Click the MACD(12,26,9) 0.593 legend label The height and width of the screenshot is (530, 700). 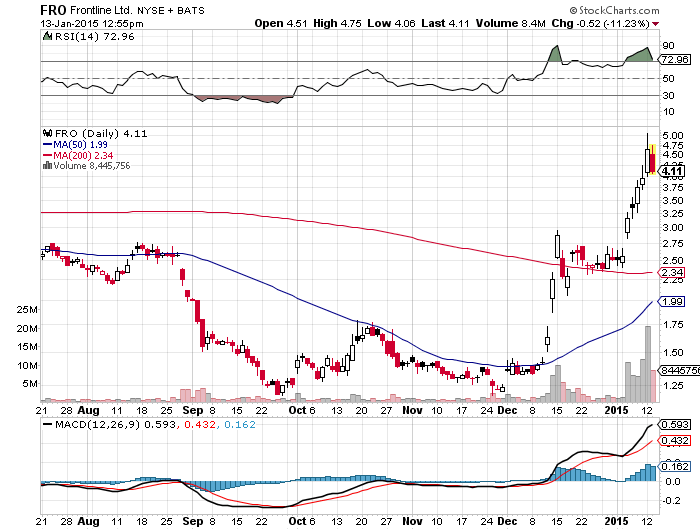[115, 425]
